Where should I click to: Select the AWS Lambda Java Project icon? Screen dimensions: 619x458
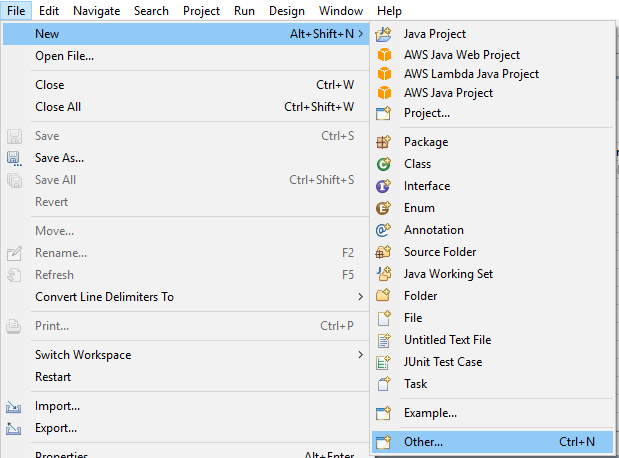[384, 74]
